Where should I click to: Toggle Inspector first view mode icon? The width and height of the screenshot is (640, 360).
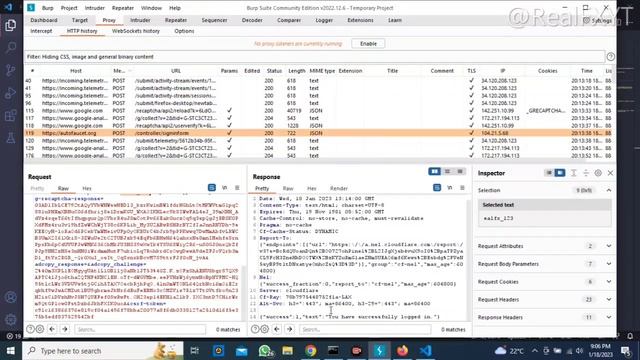tap(549, 173)
